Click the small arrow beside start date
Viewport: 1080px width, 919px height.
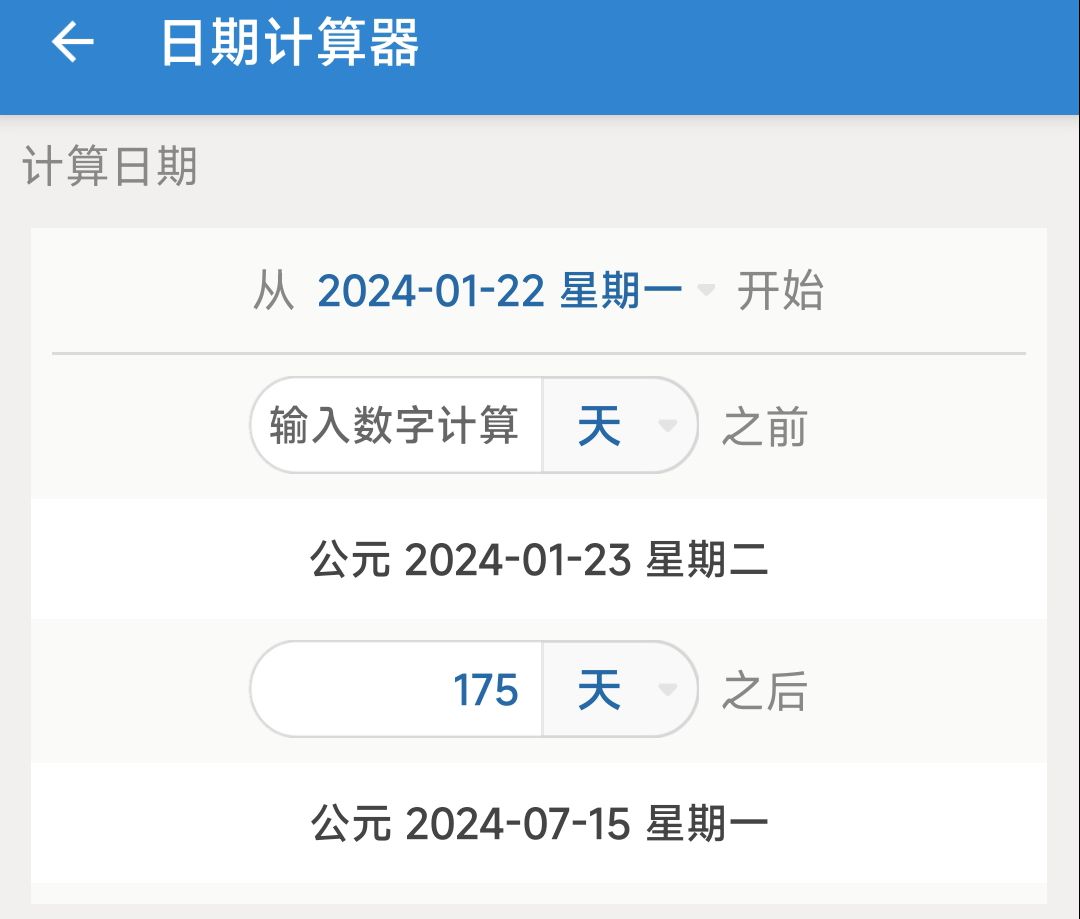[x=706, y=291]
